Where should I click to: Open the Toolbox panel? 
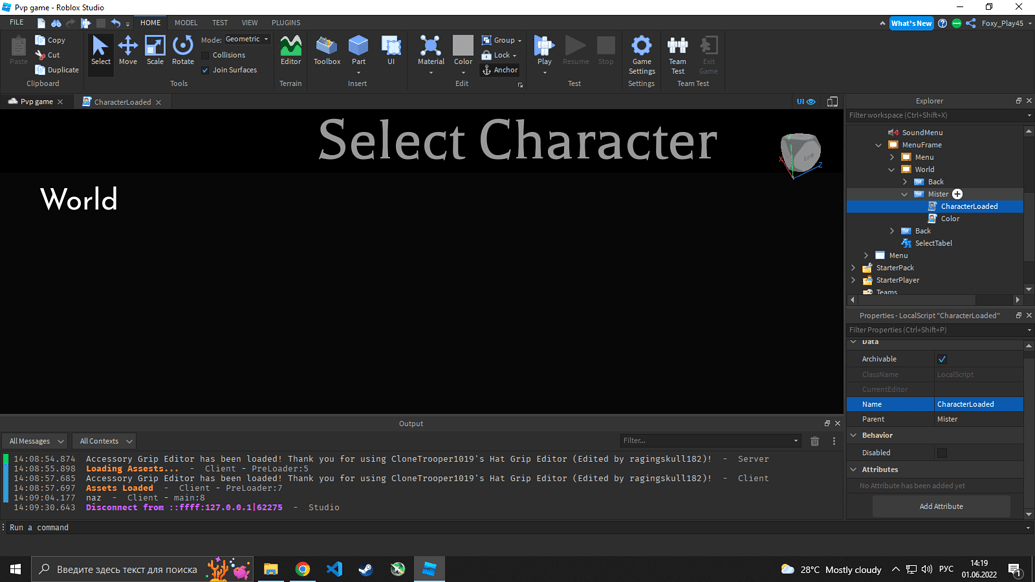coord(327,51)
